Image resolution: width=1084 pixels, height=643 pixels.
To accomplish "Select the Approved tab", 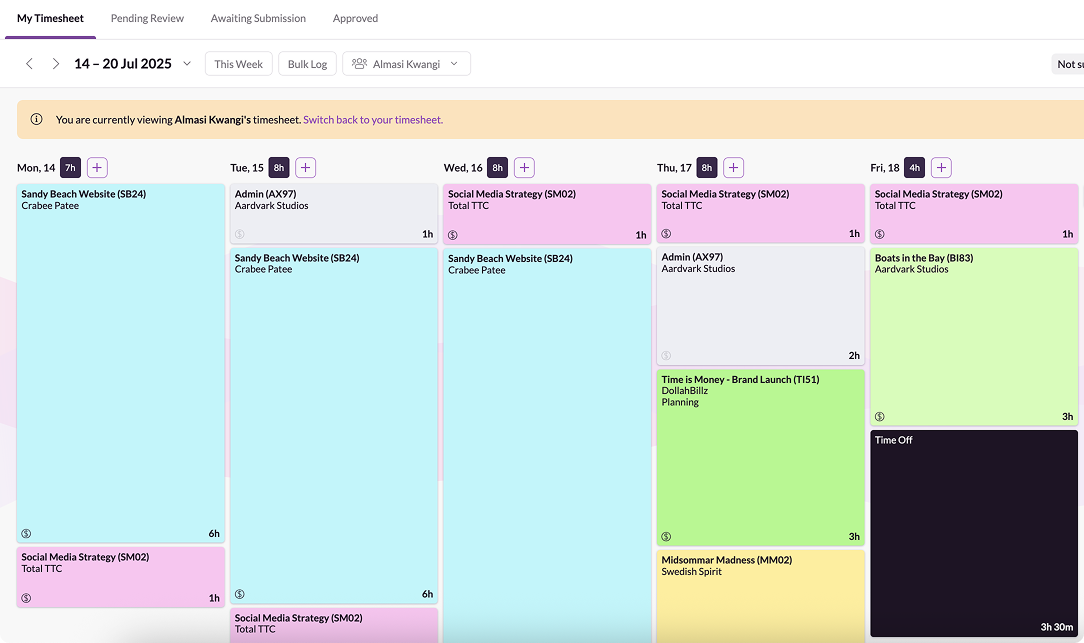I will (354, 18).
